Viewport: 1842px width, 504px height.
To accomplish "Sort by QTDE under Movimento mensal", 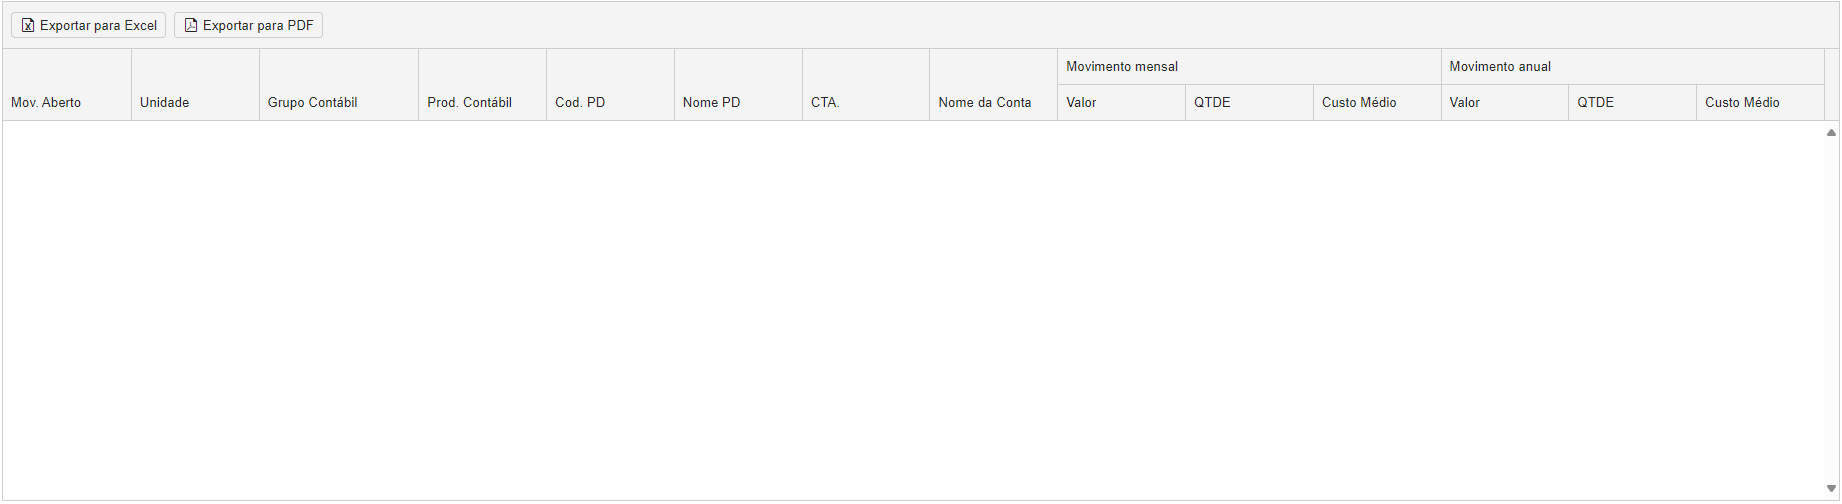I will point(1212,102).
